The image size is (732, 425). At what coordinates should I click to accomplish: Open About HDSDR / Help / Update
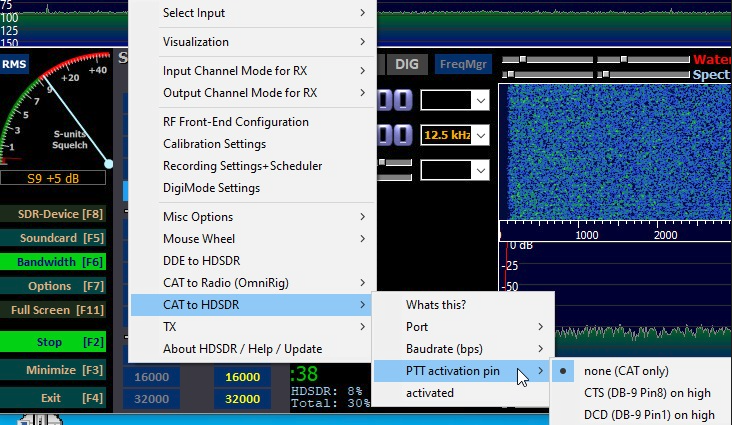pyautogui.click(x=252, y=349)
